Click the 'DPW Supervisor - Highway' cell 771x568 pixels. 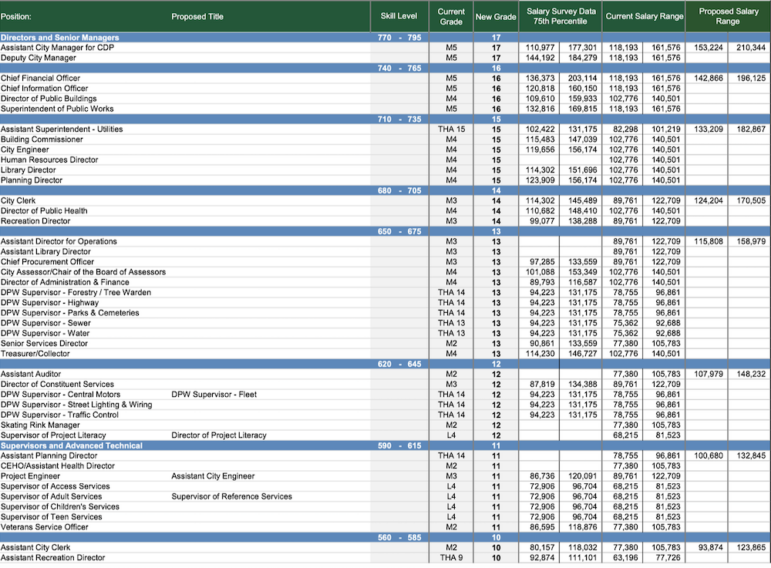coord(50,303)
